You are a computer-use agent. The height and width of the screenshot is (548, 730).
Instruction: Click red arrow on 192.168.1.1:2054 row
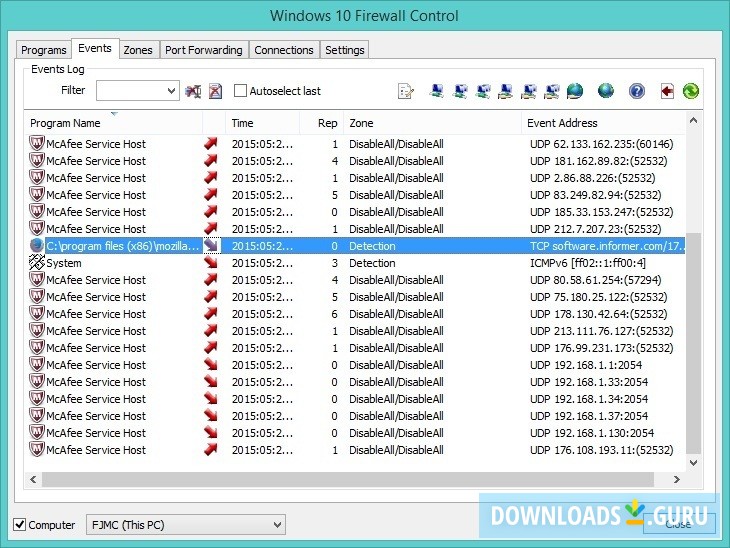click(211, 365)
